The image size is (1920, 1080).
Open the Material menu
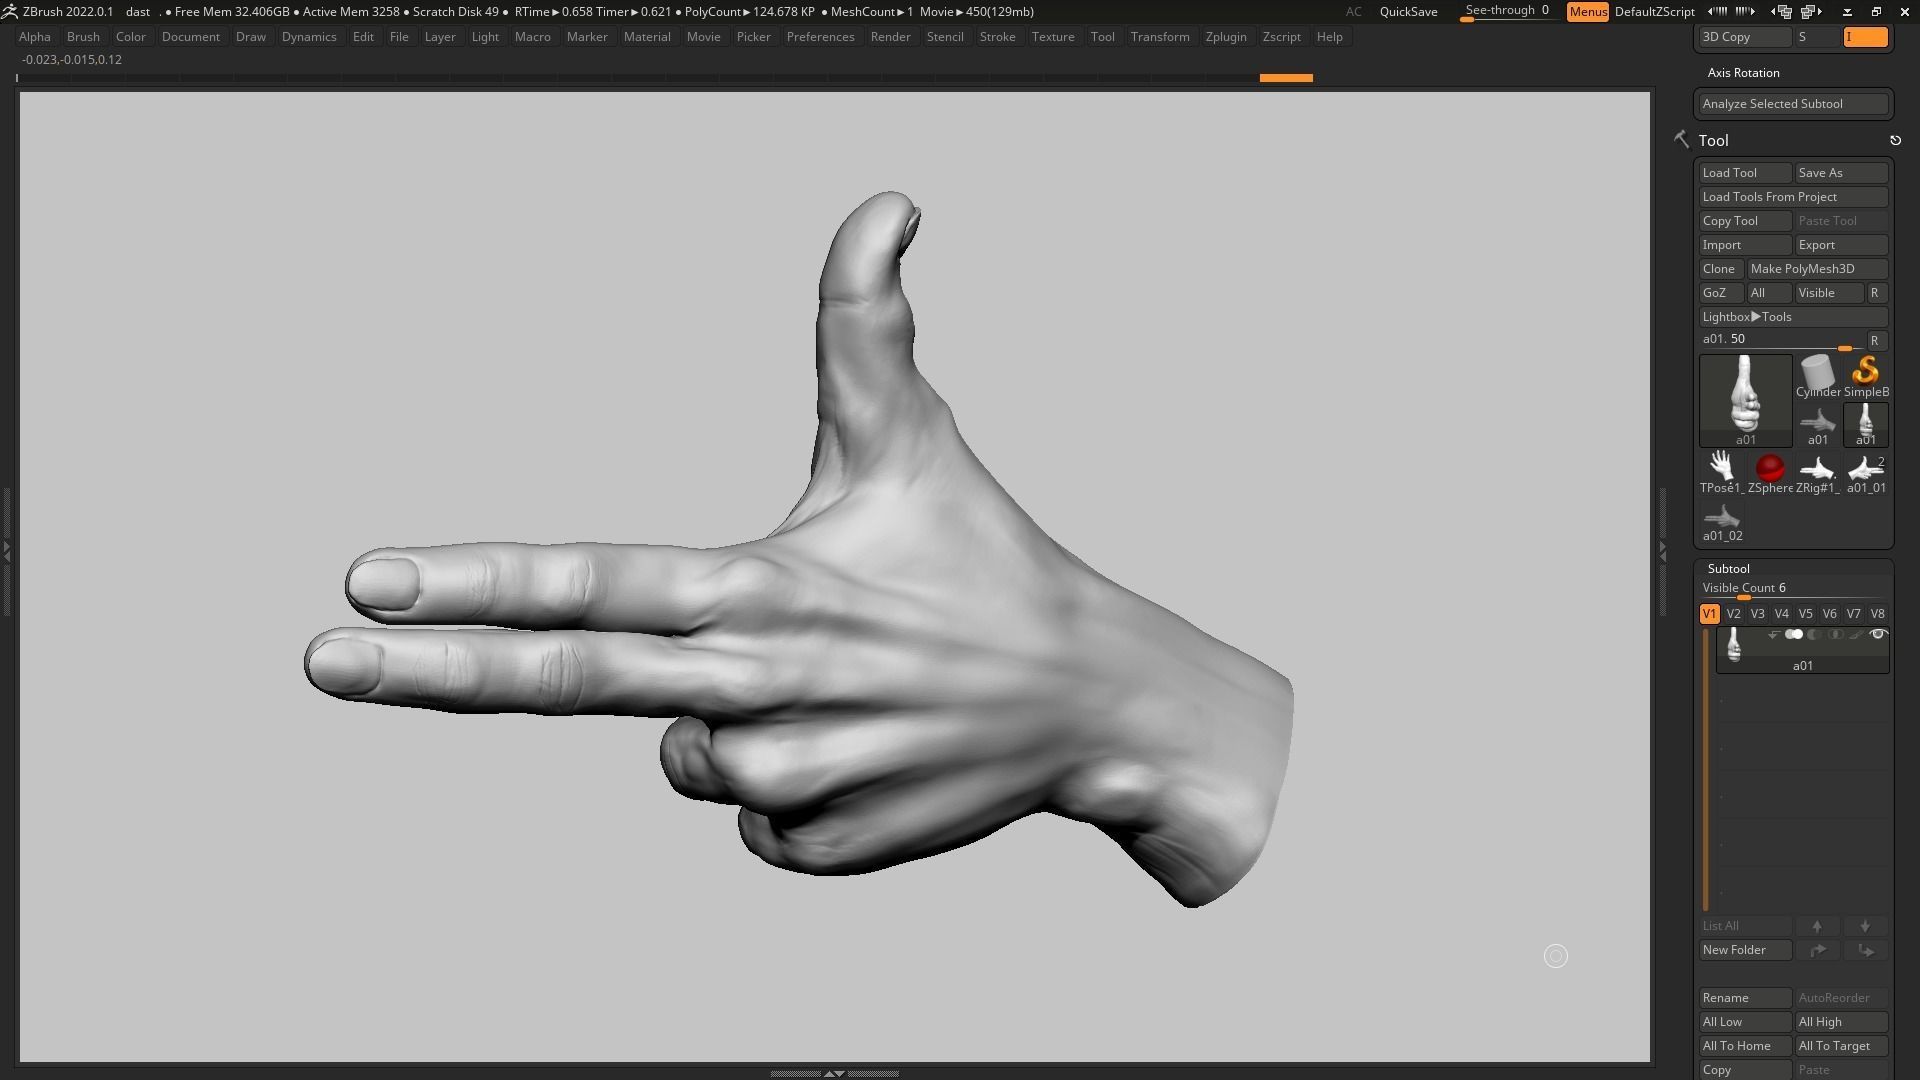[x=647, y=37]
